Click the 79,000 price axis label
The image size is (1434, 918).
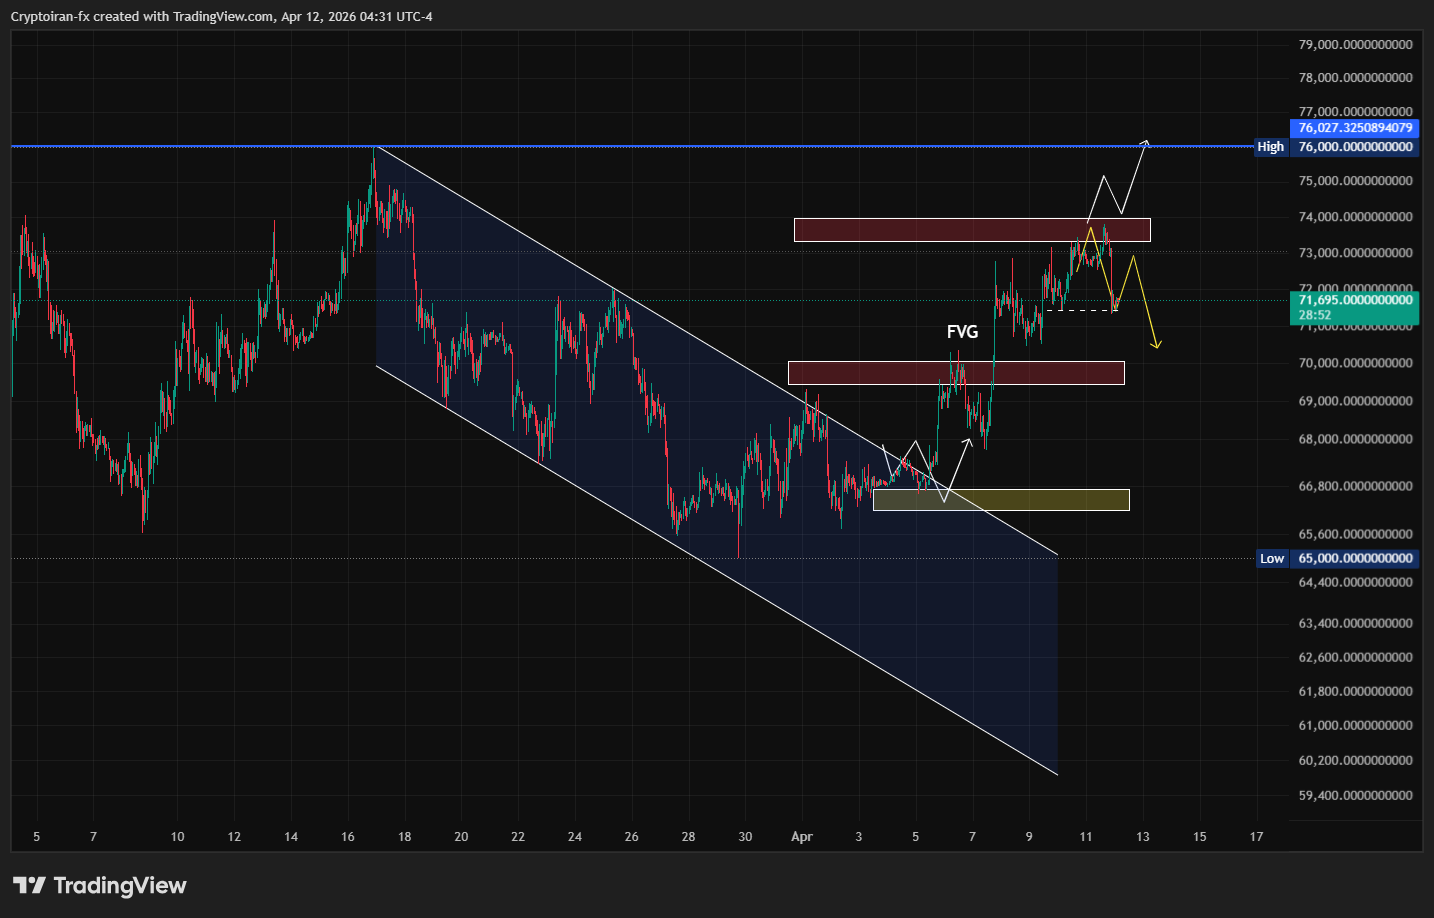point(1355,45)
